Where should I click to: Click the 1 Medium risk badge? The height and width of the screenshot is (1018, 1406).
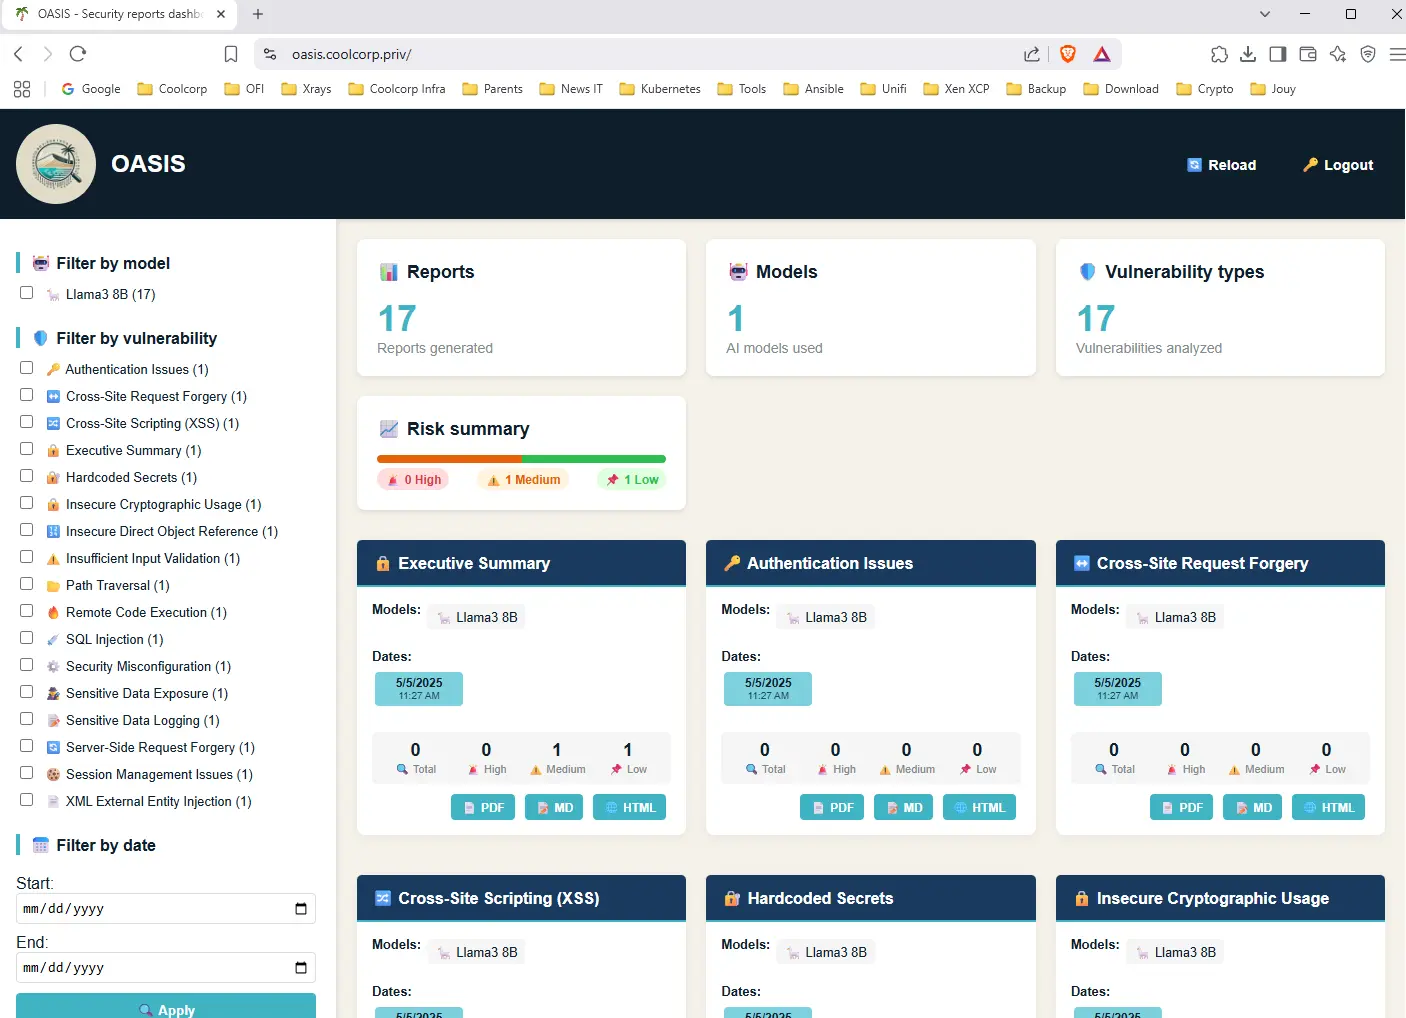click(x=523, y=480)
